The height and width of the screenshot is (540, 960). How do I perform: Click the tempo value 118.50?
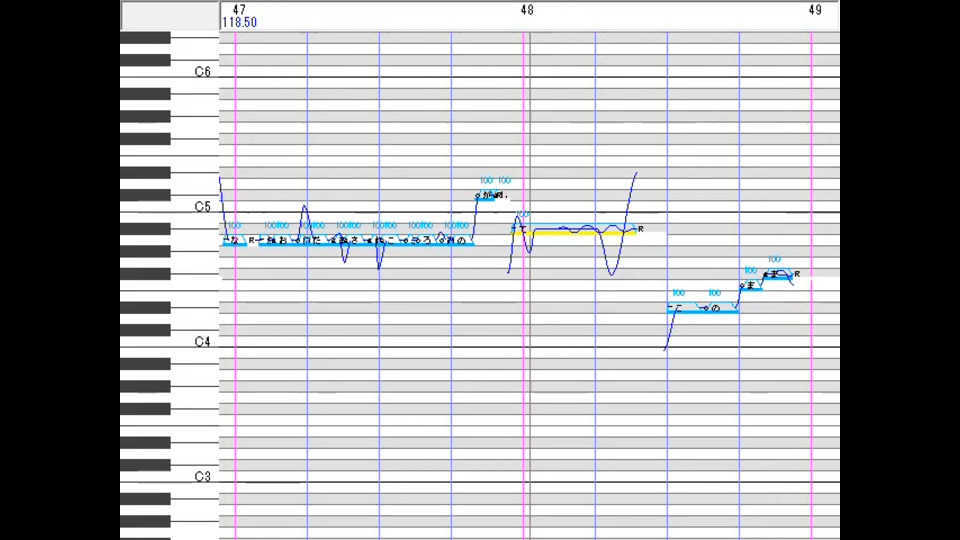(239, 22)
